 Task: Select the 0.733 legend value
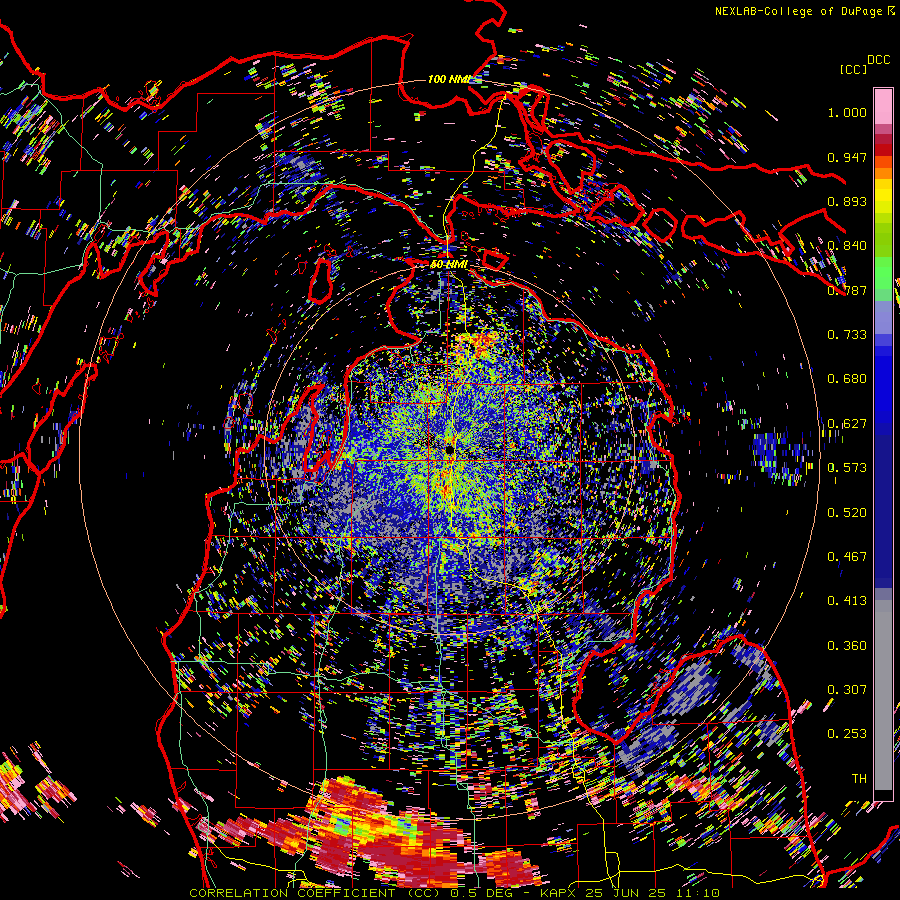tap(847, 335)
